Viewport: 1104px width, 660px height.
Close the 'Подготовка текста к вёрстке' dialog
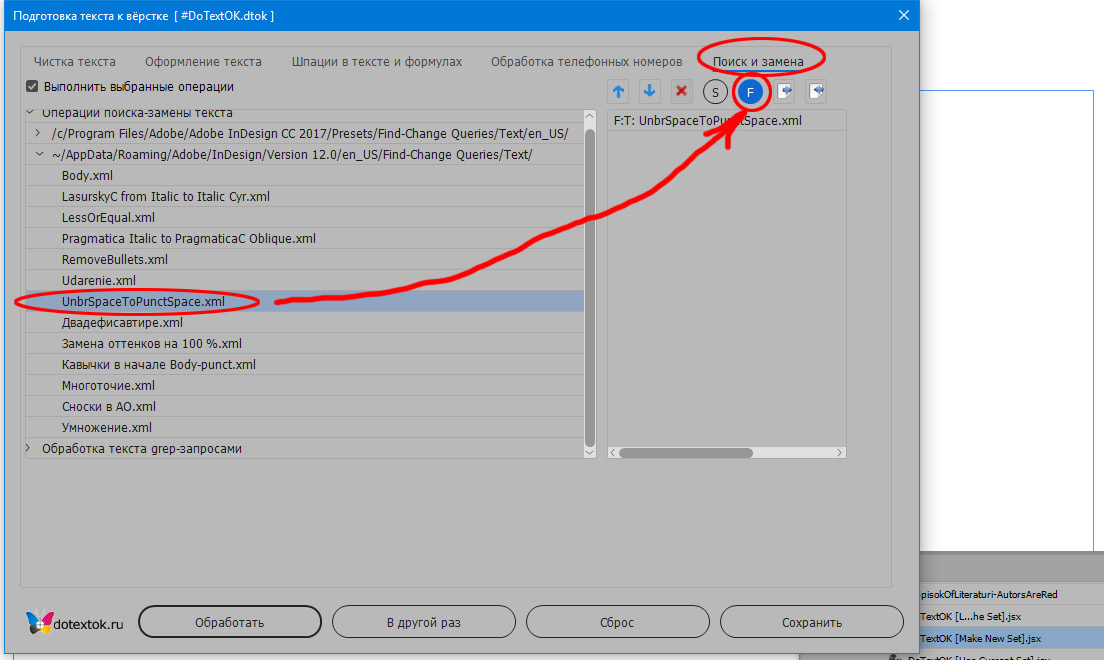click(904, 15)
